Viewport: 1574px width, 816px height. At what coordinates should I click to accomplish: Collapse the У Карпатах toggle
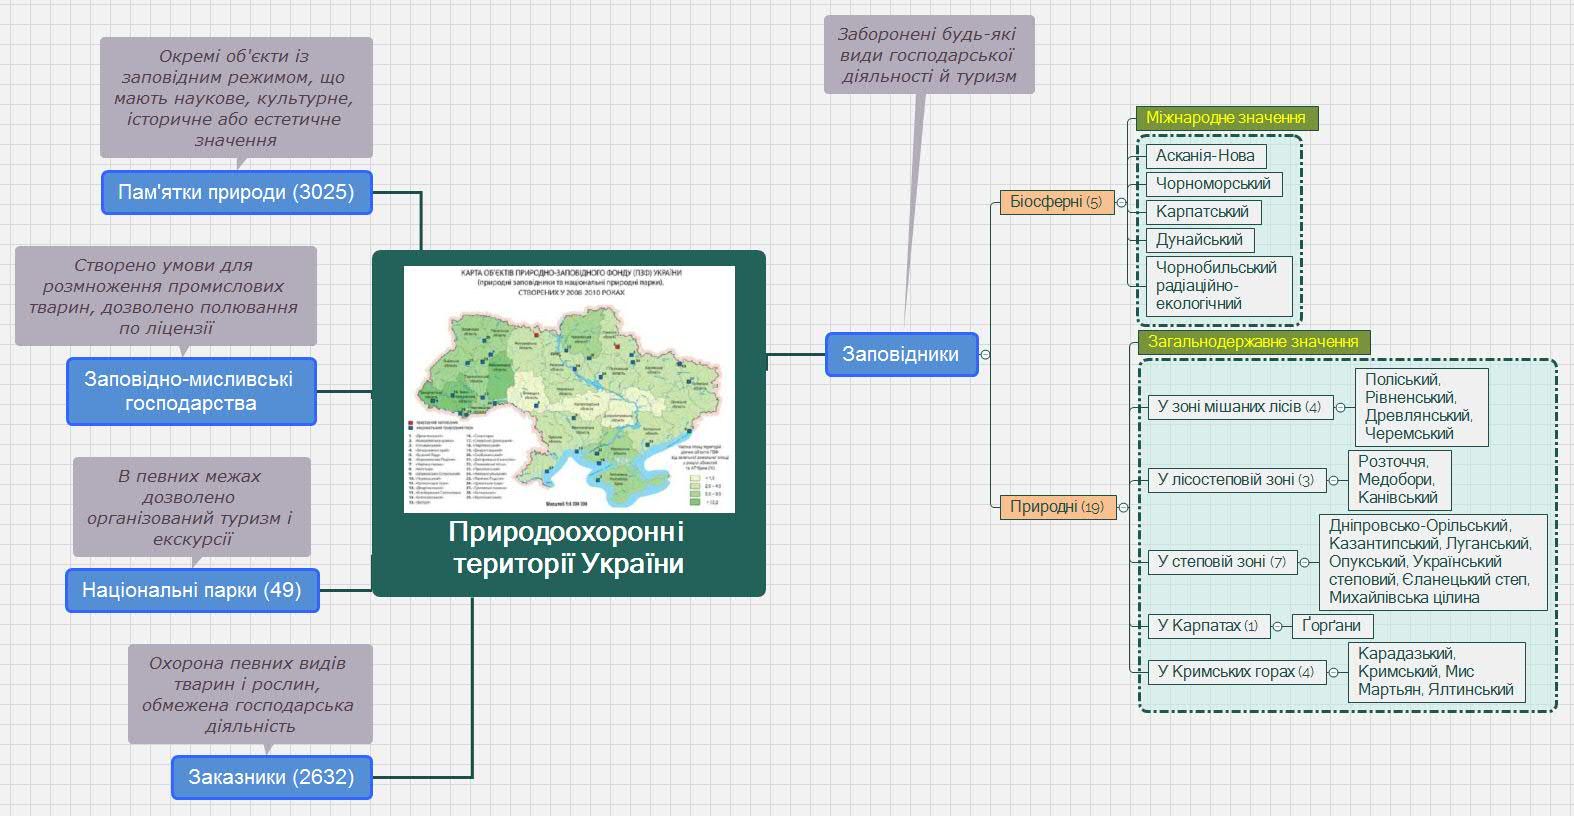[x=1278, y=626]
